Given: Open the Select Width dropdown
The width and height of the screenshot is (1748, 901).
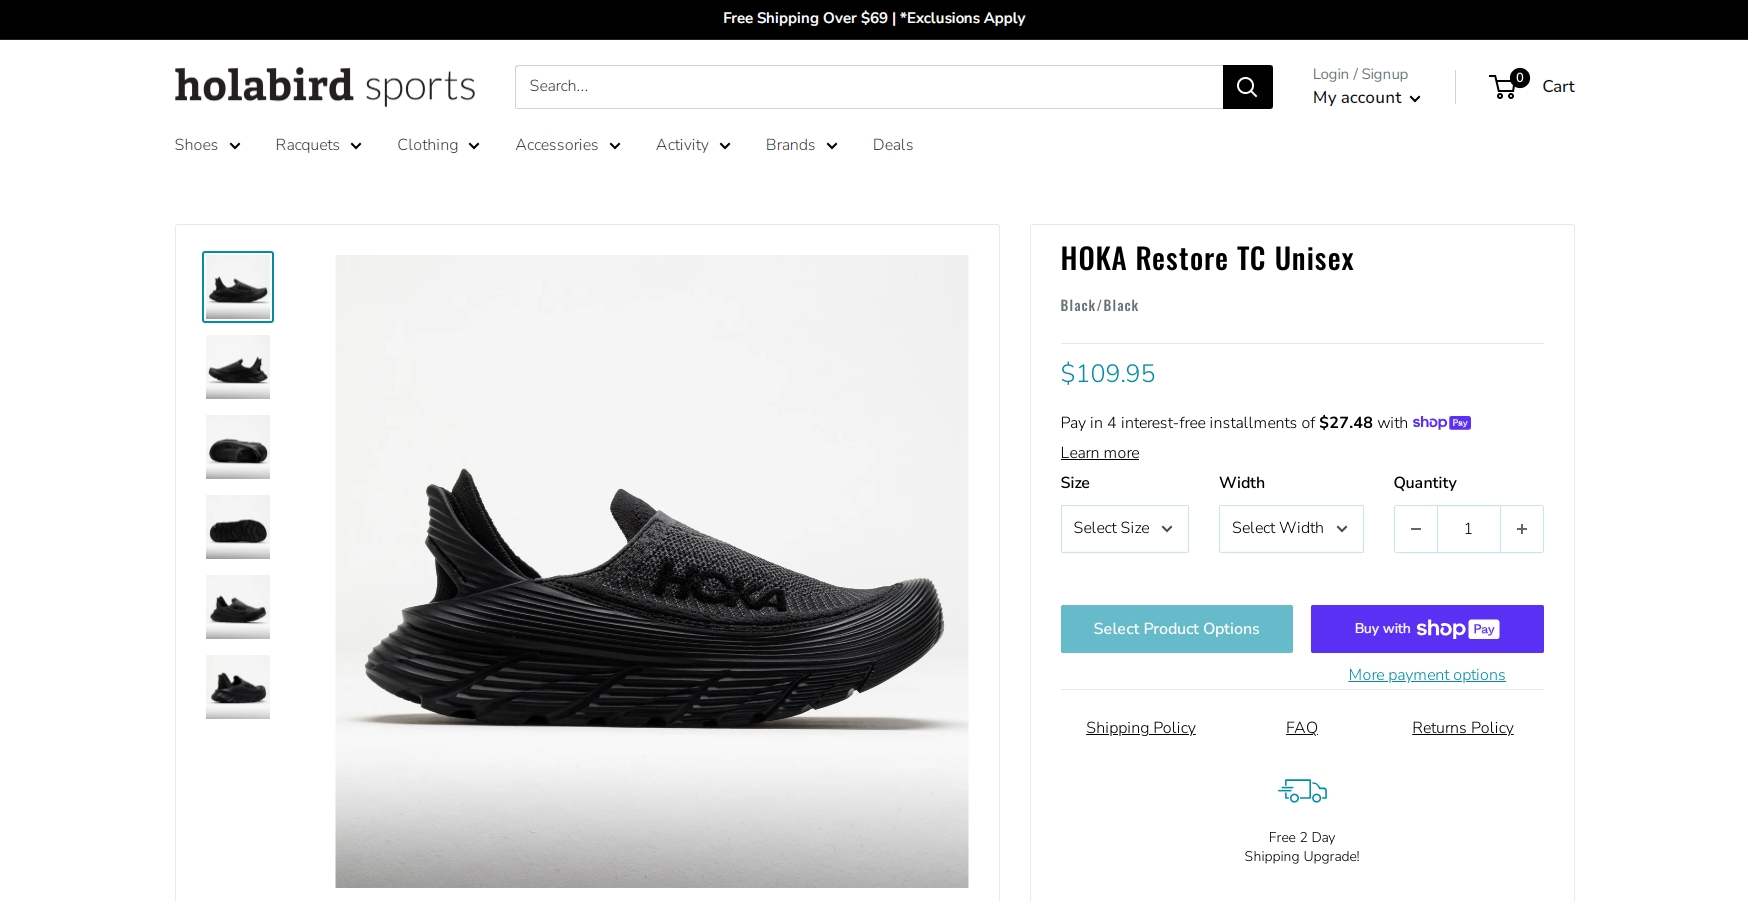Looking at the screenshot, I should tap(1290, 529).
